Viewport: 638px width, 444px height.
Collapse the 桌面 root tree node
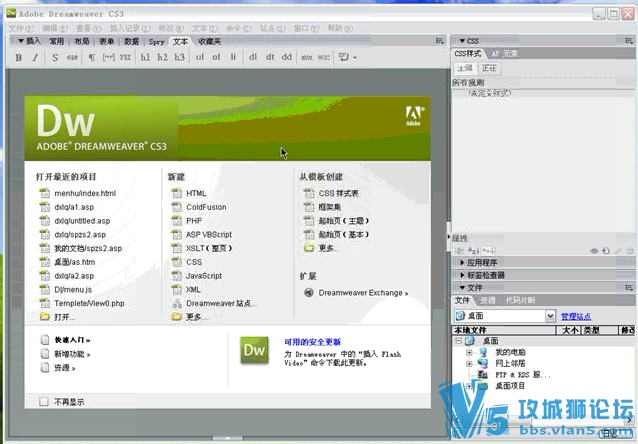459,341
